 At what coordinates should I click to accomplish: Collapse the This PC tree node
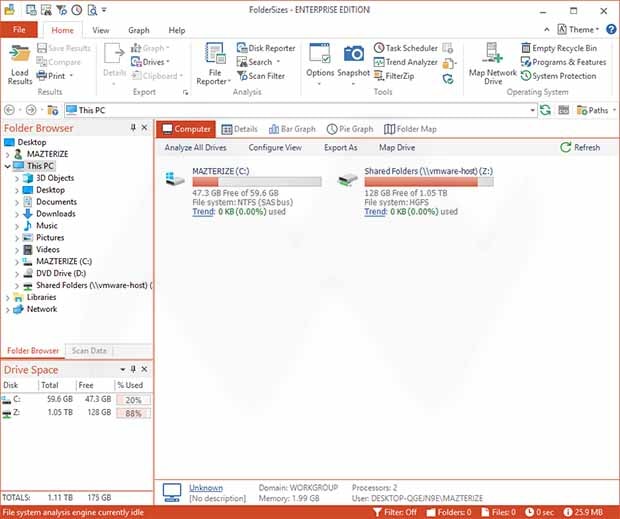click(x=8, y=166)
